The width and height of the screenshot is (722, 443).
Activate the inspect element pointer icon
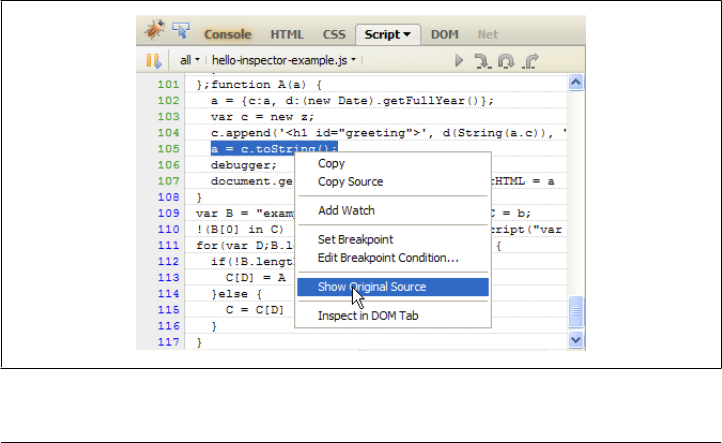pyautogui.click(x=180, y=30)
